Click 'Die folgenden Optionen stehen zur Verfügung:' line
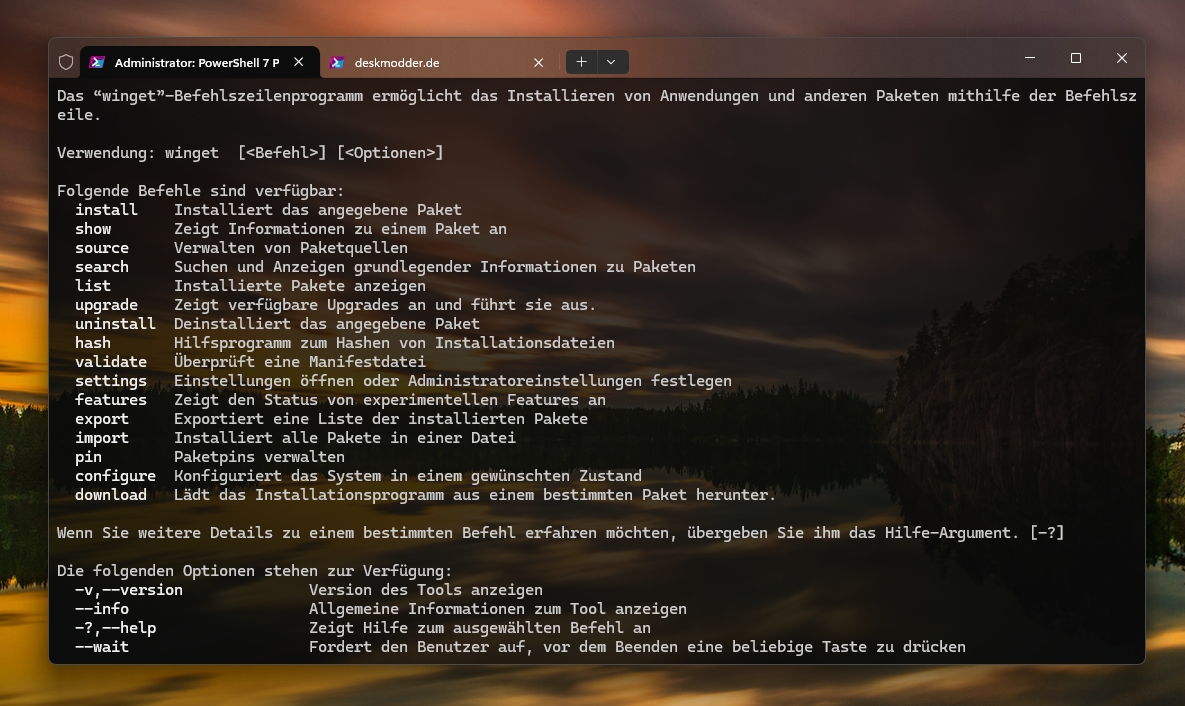1185x706 pixels. tap(255, 571)
